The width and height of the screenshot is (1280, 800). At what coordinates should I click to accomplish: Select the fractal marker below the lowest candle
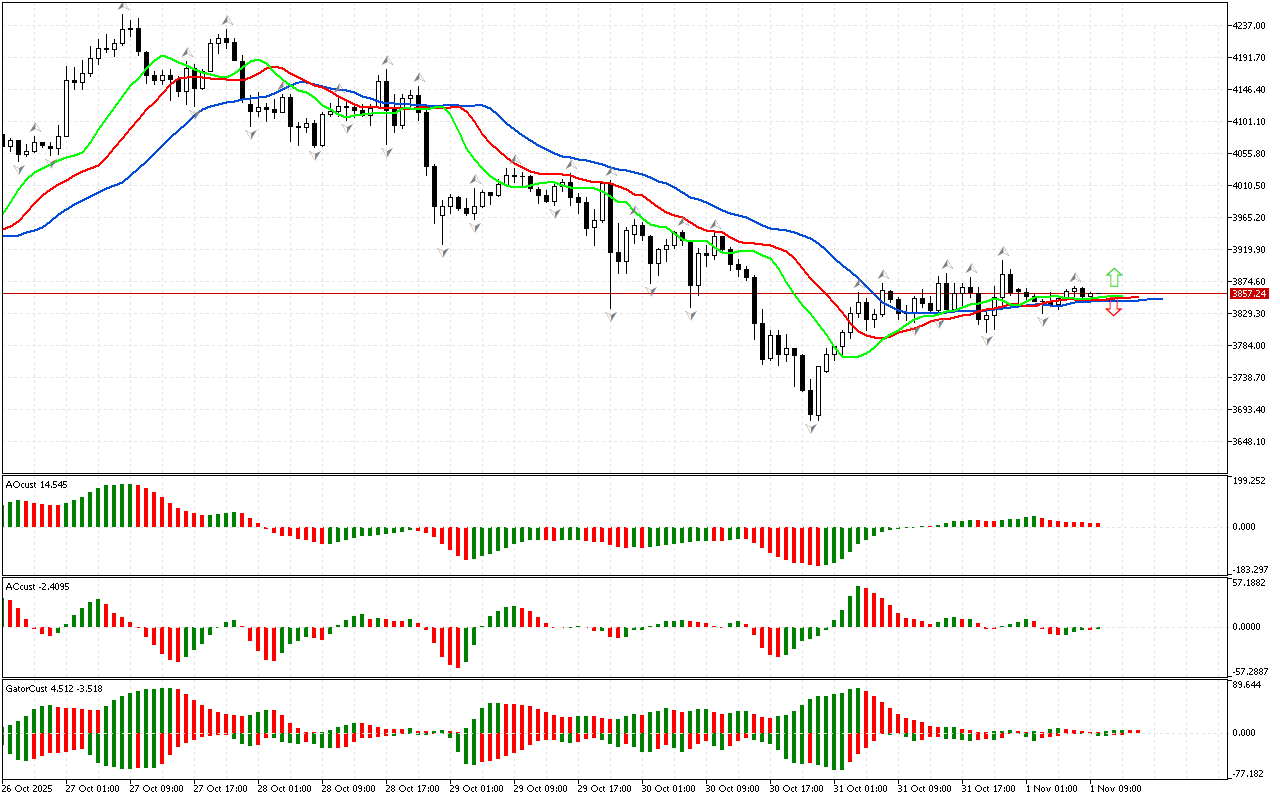pos(811,428)
